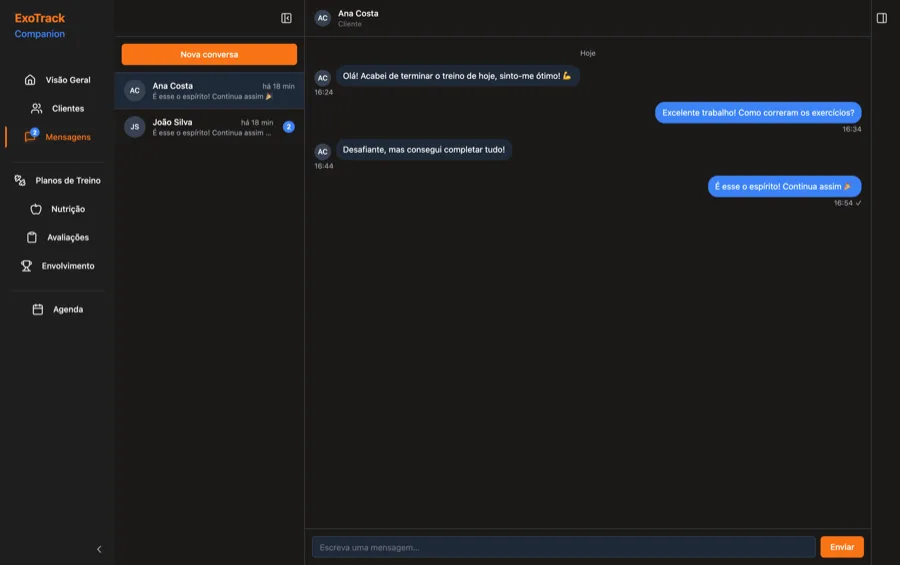Open the João Silva conversation
This screenshot has height=565, width=900.
pyautogui.click(x=210, y=127)
